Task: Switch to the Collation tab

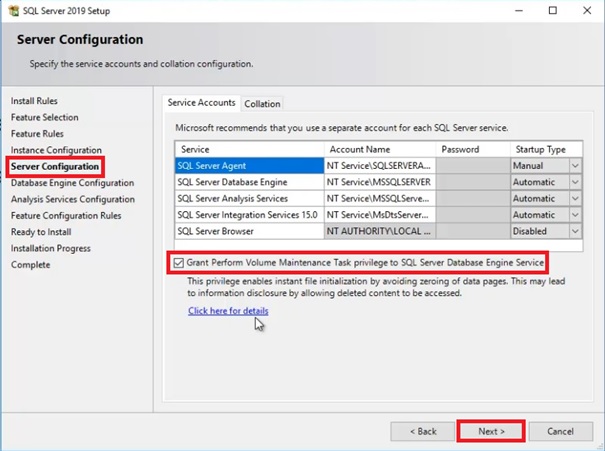Action: pos(262,104)
